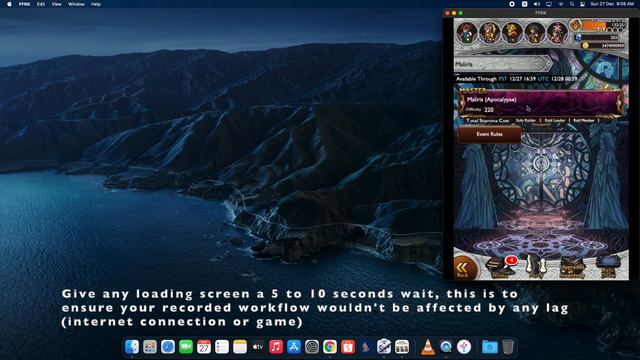640x360 pixels.
Task: Start the Maliris (Apocalypse) Master battle
Action: [x=541, y=102]
